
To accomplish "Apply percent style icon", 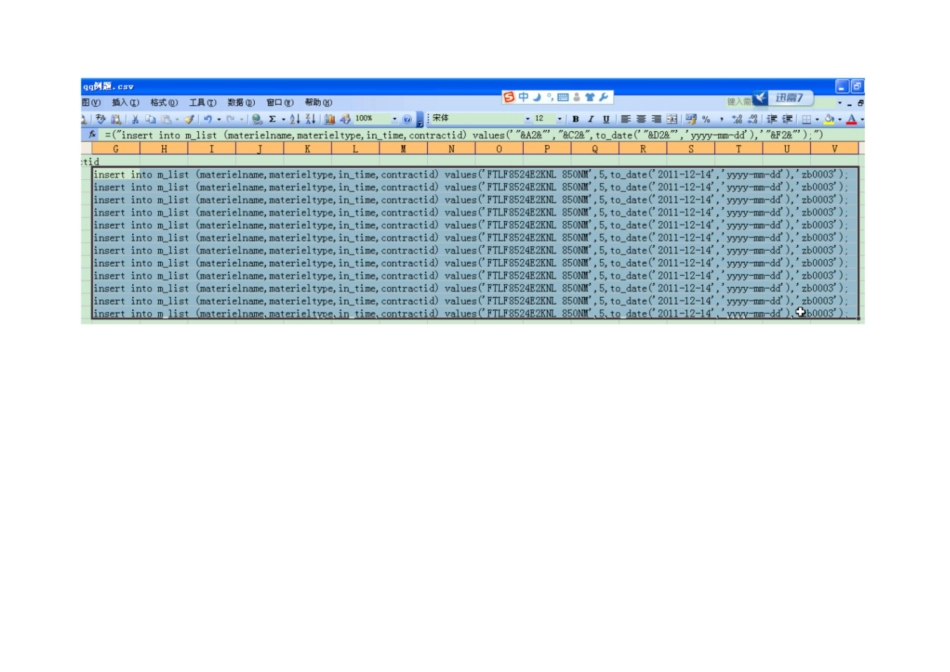I will [706, 119].
